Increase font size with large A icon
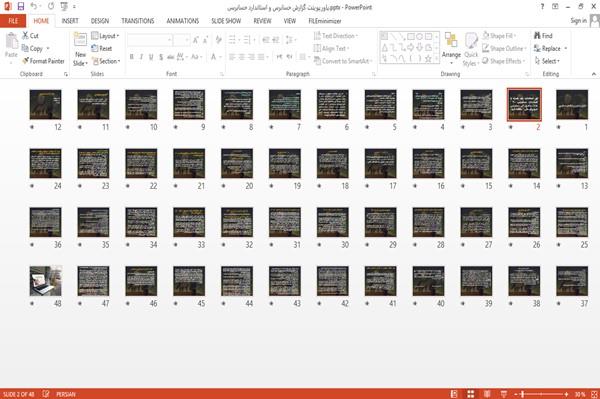The image size is (600, 399). tap(196, 40)
